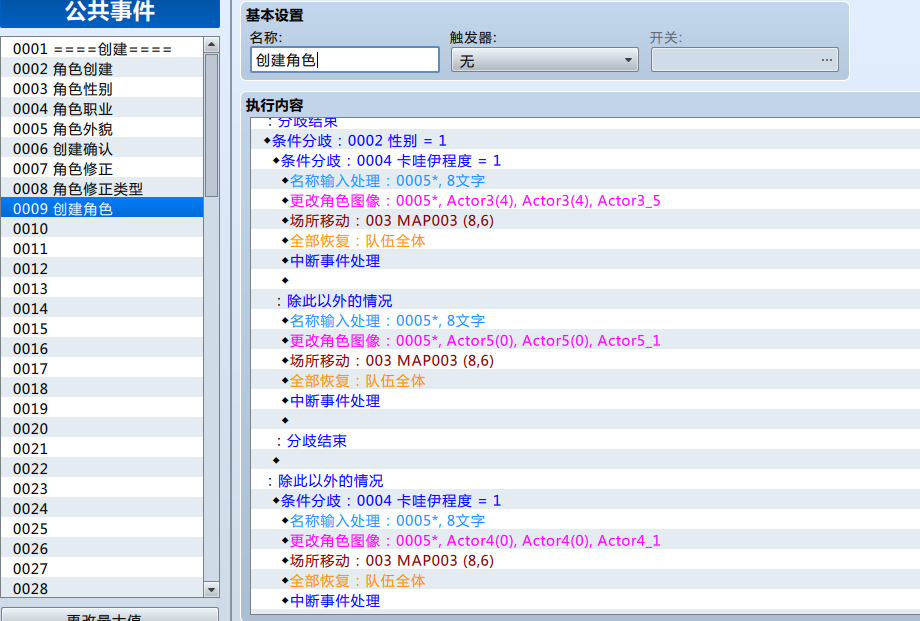Select empty common event slot 0028

(102, 588)
